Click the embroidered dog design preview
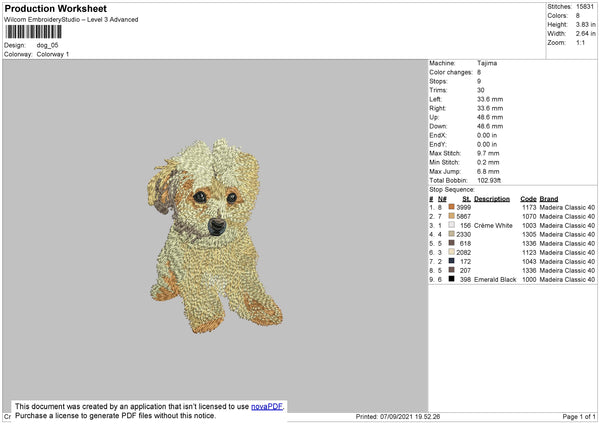 [x=215, y=236]
